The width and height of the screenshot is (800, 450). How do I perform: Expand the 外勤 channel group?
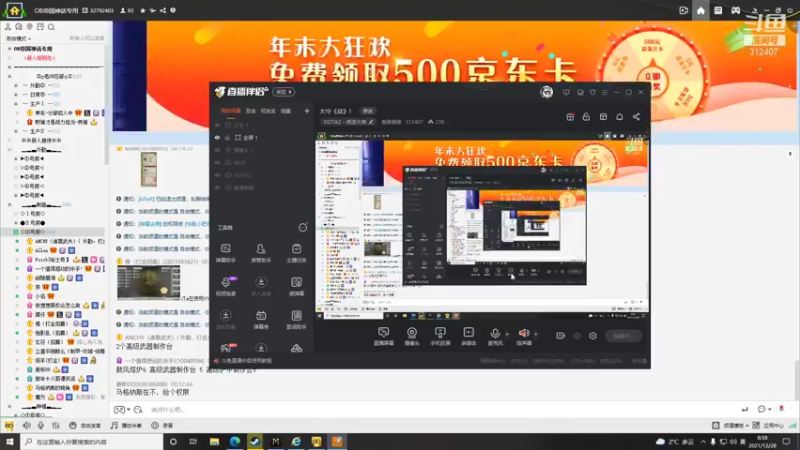16,86
